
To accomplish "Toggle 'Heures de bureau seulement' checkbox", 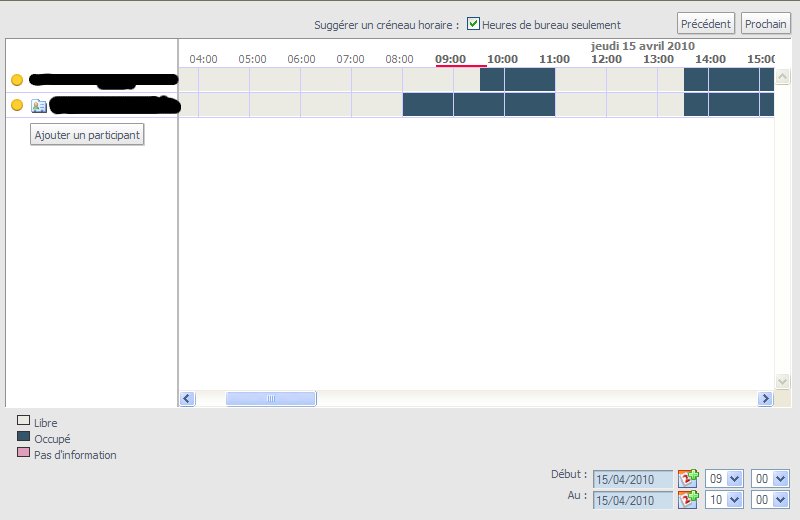I will click(x=474, y=24).
